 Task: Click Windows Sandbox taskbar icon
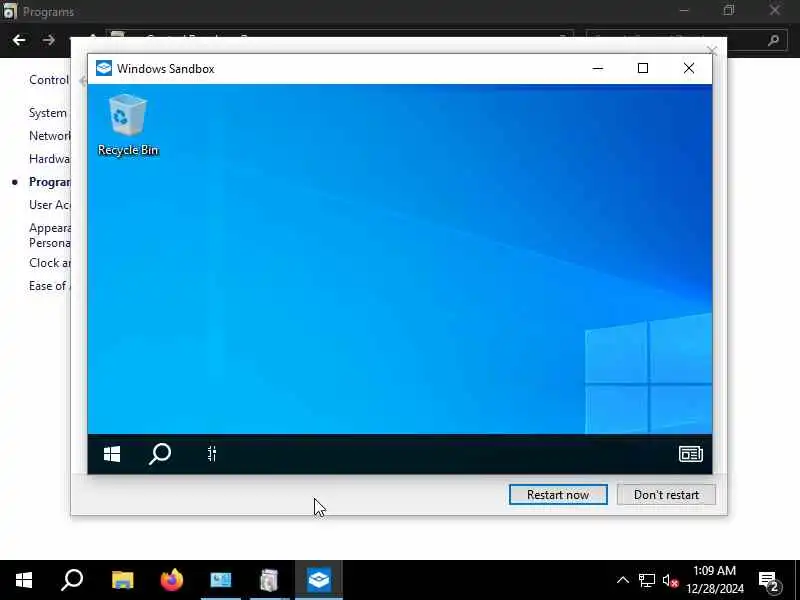(x=319, y=580)
